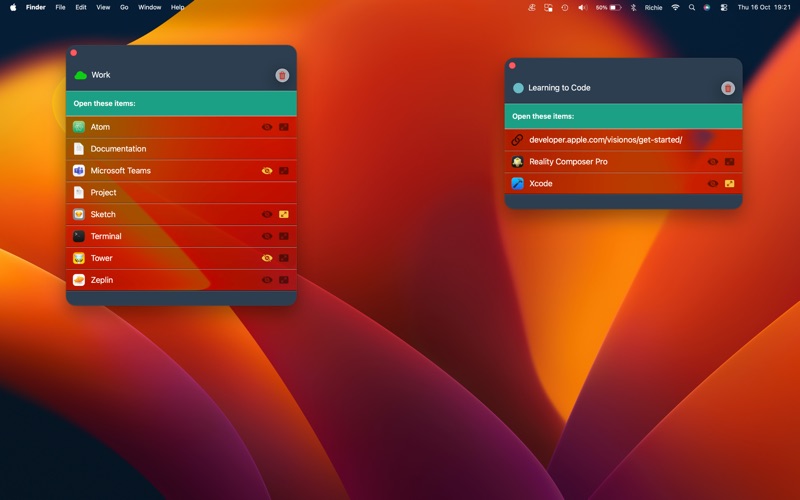
Task: Click the Terminal app icon
Action: (x=79, y=236)
